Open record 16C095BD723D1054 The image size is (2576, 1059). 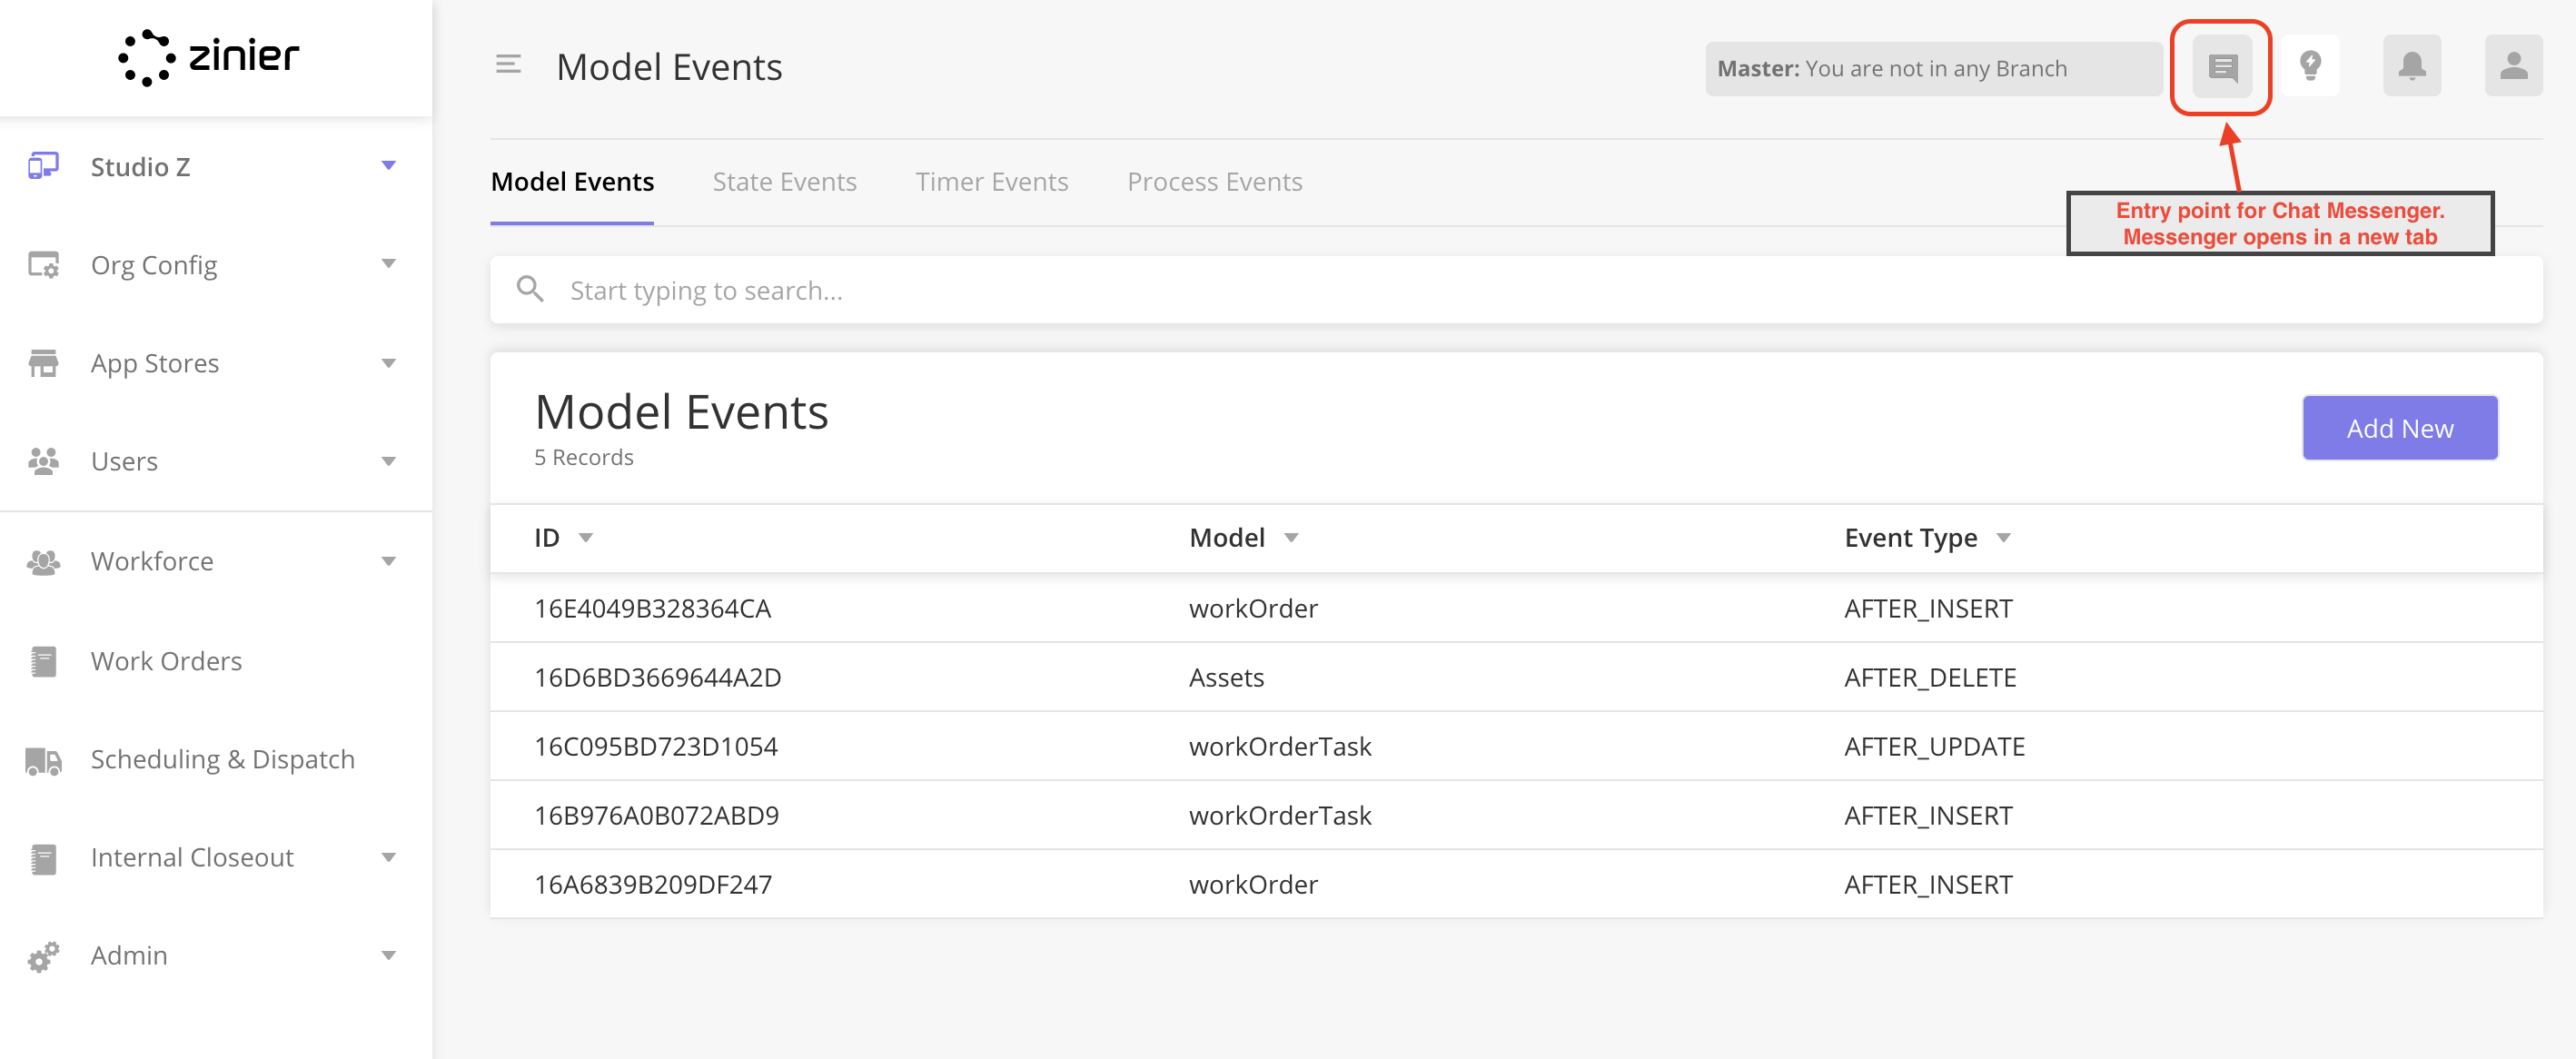tap(1516, 746)
